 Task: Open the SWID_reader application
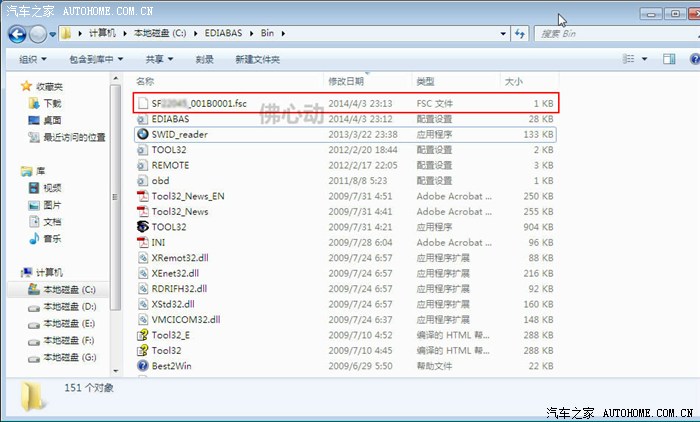(179, 134)
